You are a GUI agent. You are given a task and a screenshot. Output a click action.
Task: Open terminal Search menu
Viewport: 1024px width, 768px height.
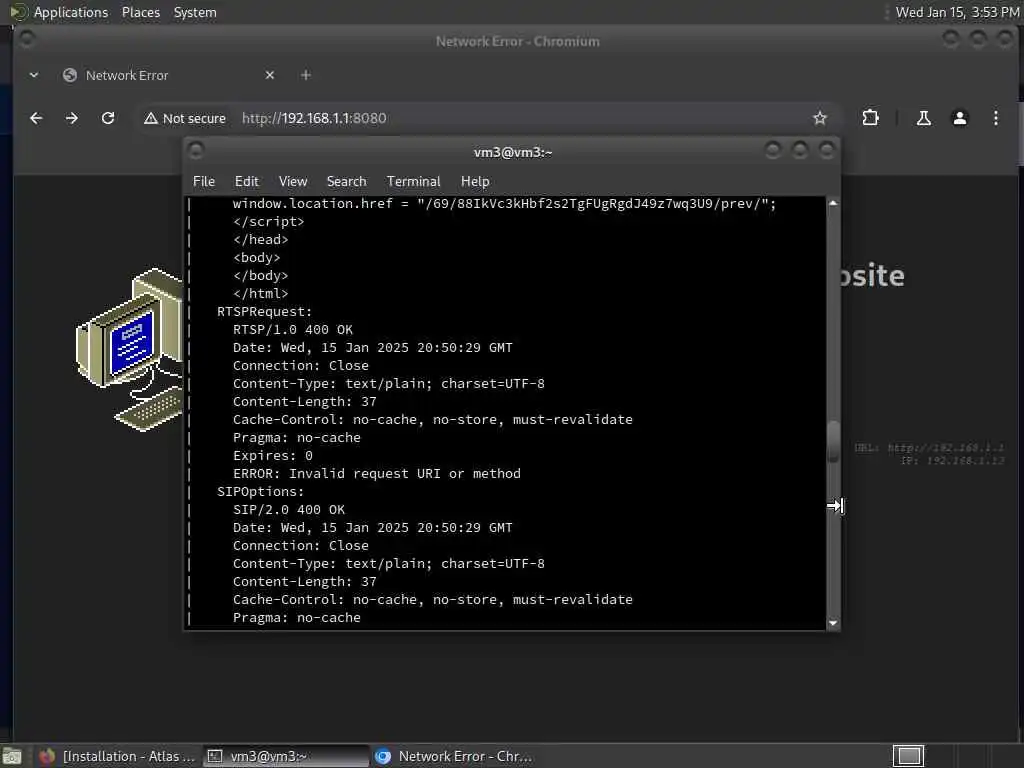click(346, 182)
